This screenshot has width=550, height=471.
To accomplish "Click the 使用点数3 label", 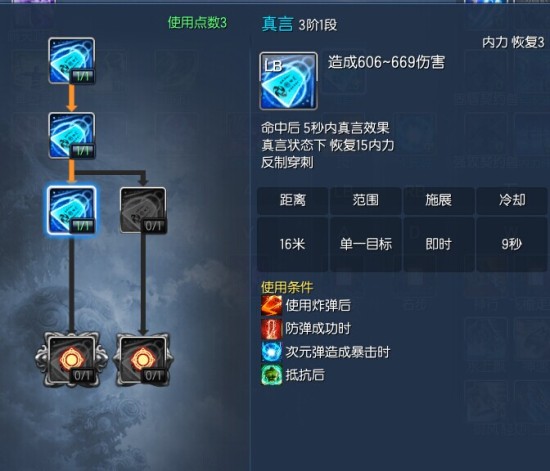I will 197,23.
